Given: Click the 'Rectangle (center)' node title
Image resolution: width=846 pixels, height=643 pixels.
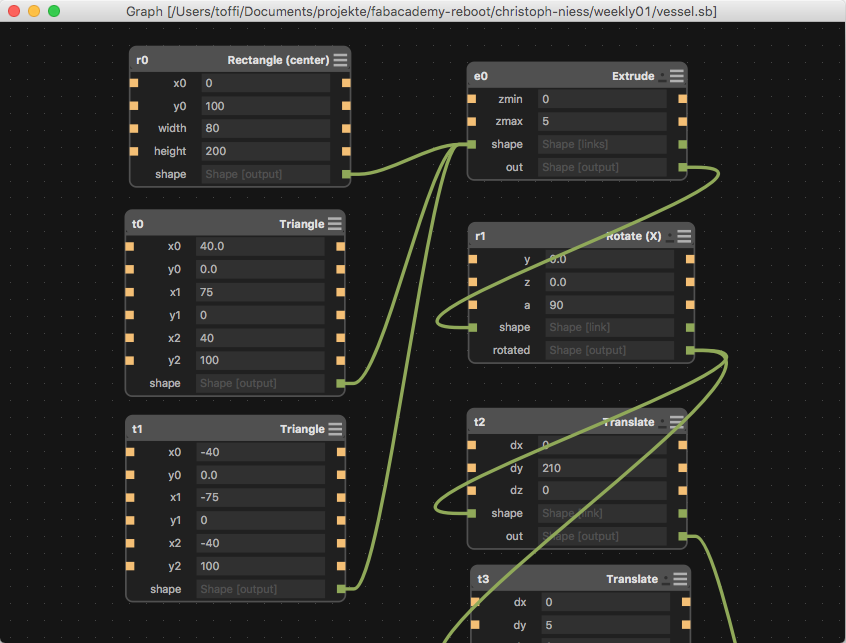Looking at the screenshot, I should pos(278,60).
